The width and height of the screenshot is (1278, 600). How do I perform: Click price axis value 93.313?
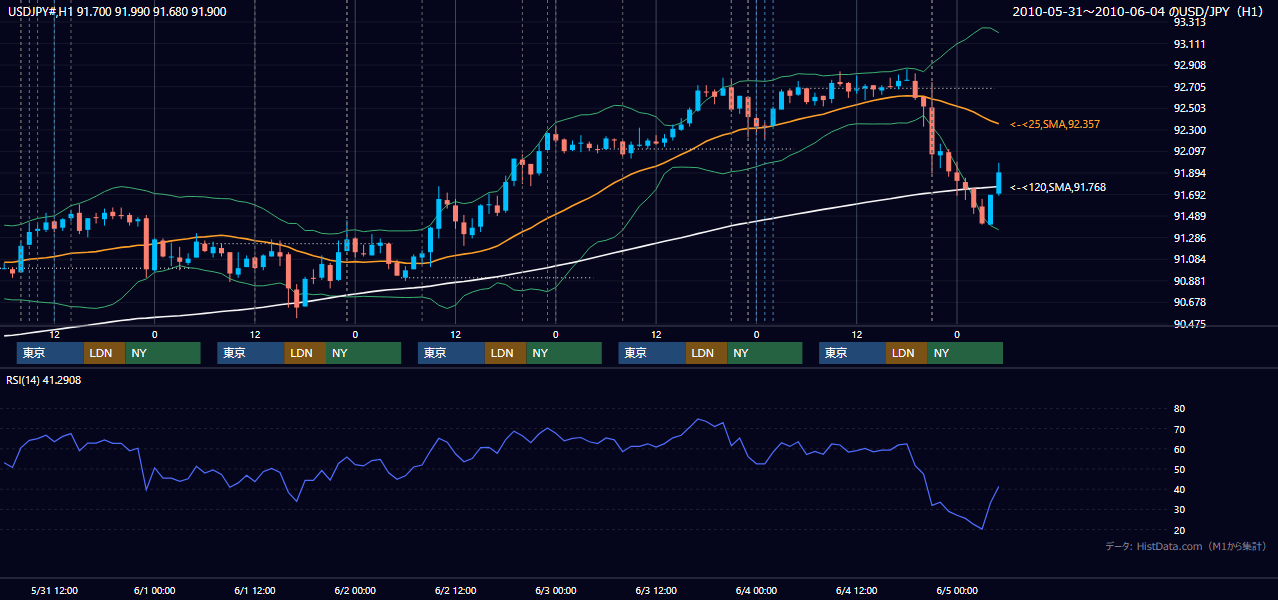point(1189,22)
